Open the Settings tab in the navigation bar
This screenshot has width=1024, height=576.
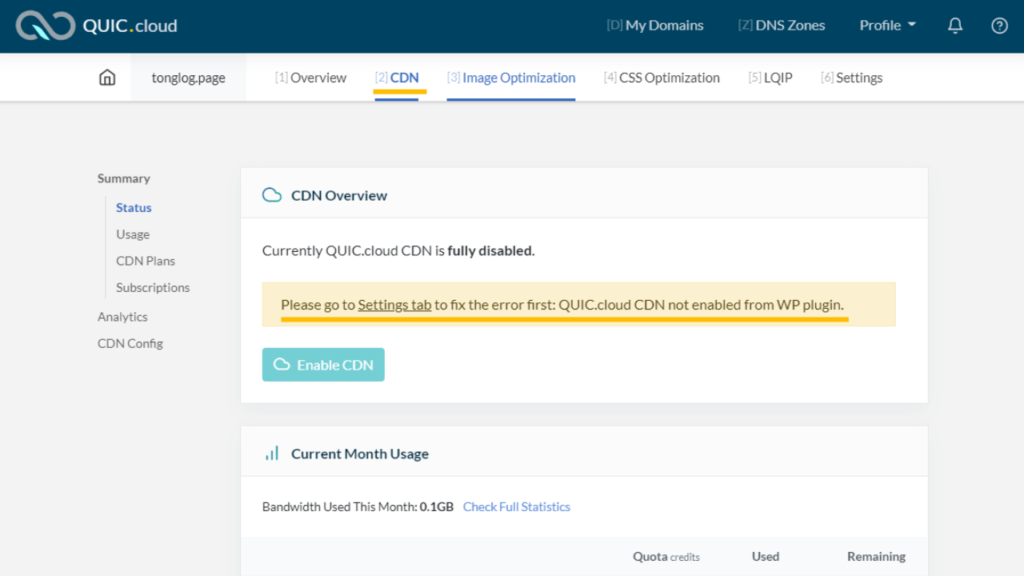852,77
